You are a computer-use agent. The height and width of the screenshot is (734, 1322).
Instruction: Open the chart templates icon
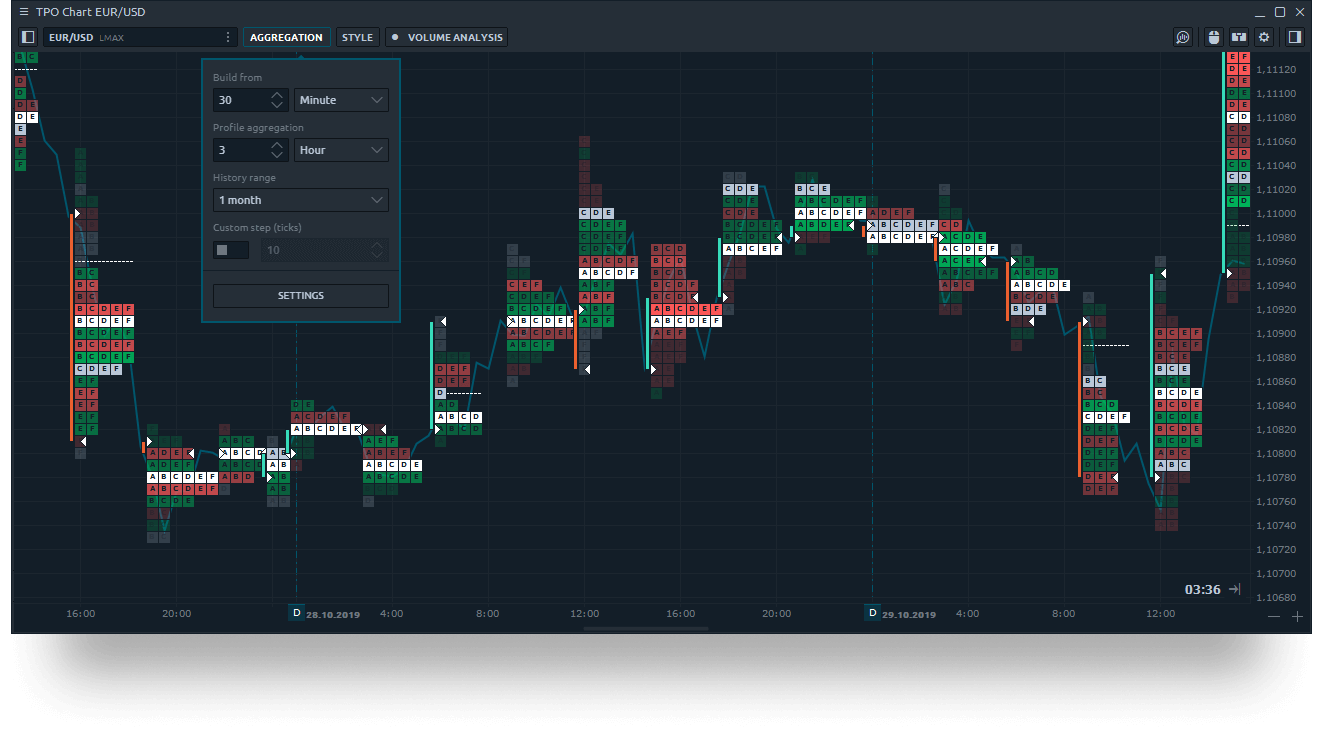coord(1239,37)
